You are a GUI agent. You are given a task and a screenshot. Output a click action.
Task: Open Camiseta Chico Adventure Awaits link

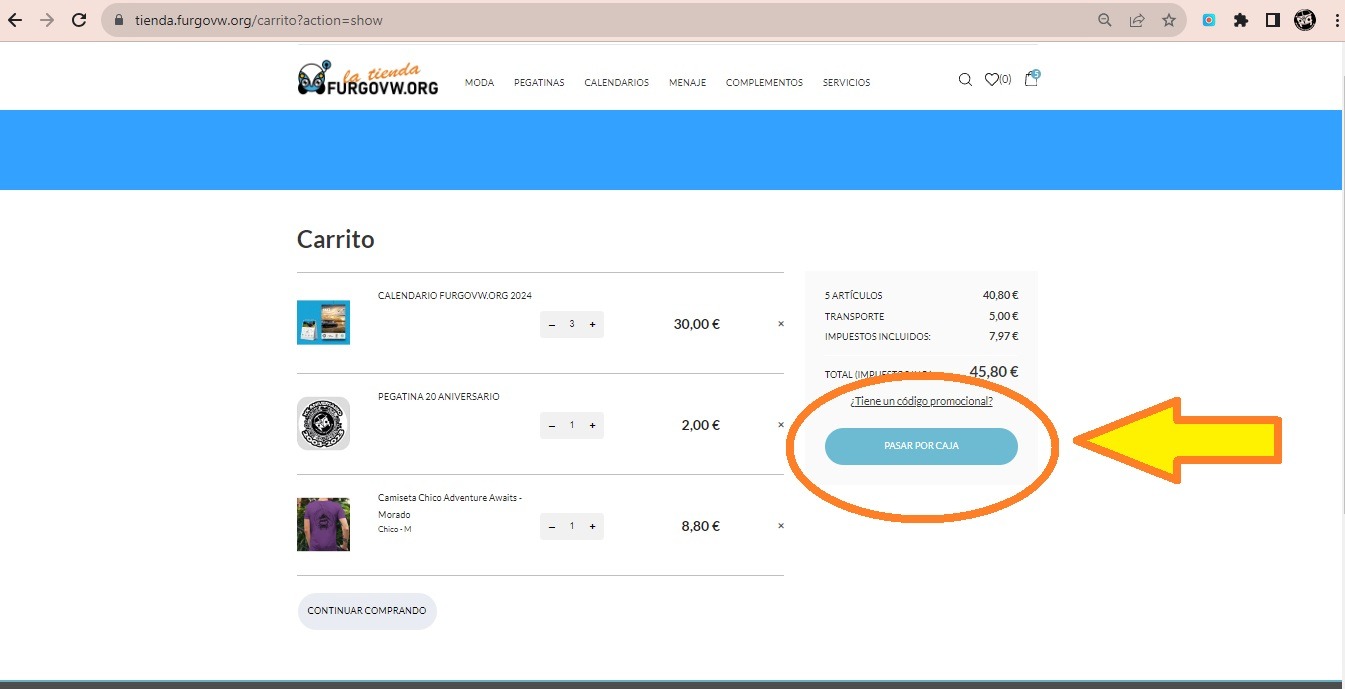pyautogui.click(x=450, y=506)
